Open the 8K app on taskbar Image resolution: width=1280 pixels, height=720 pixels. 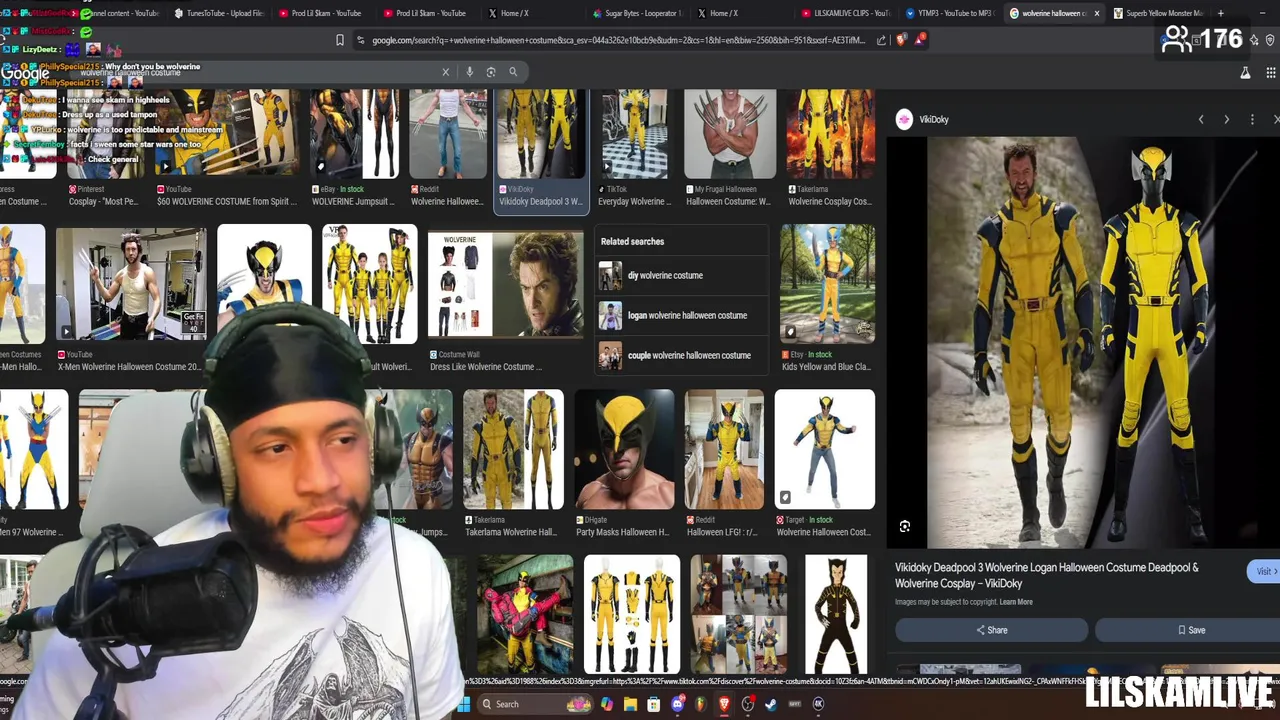[818, 704]
